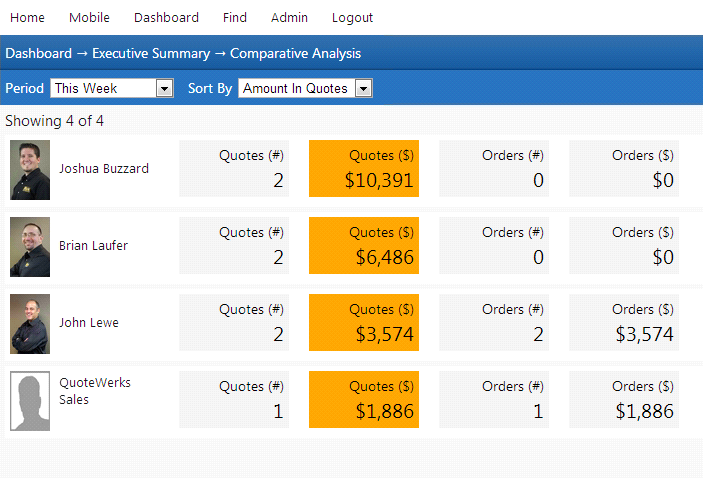Open the Find menu item
703x478 pixels.
(235, 18)
